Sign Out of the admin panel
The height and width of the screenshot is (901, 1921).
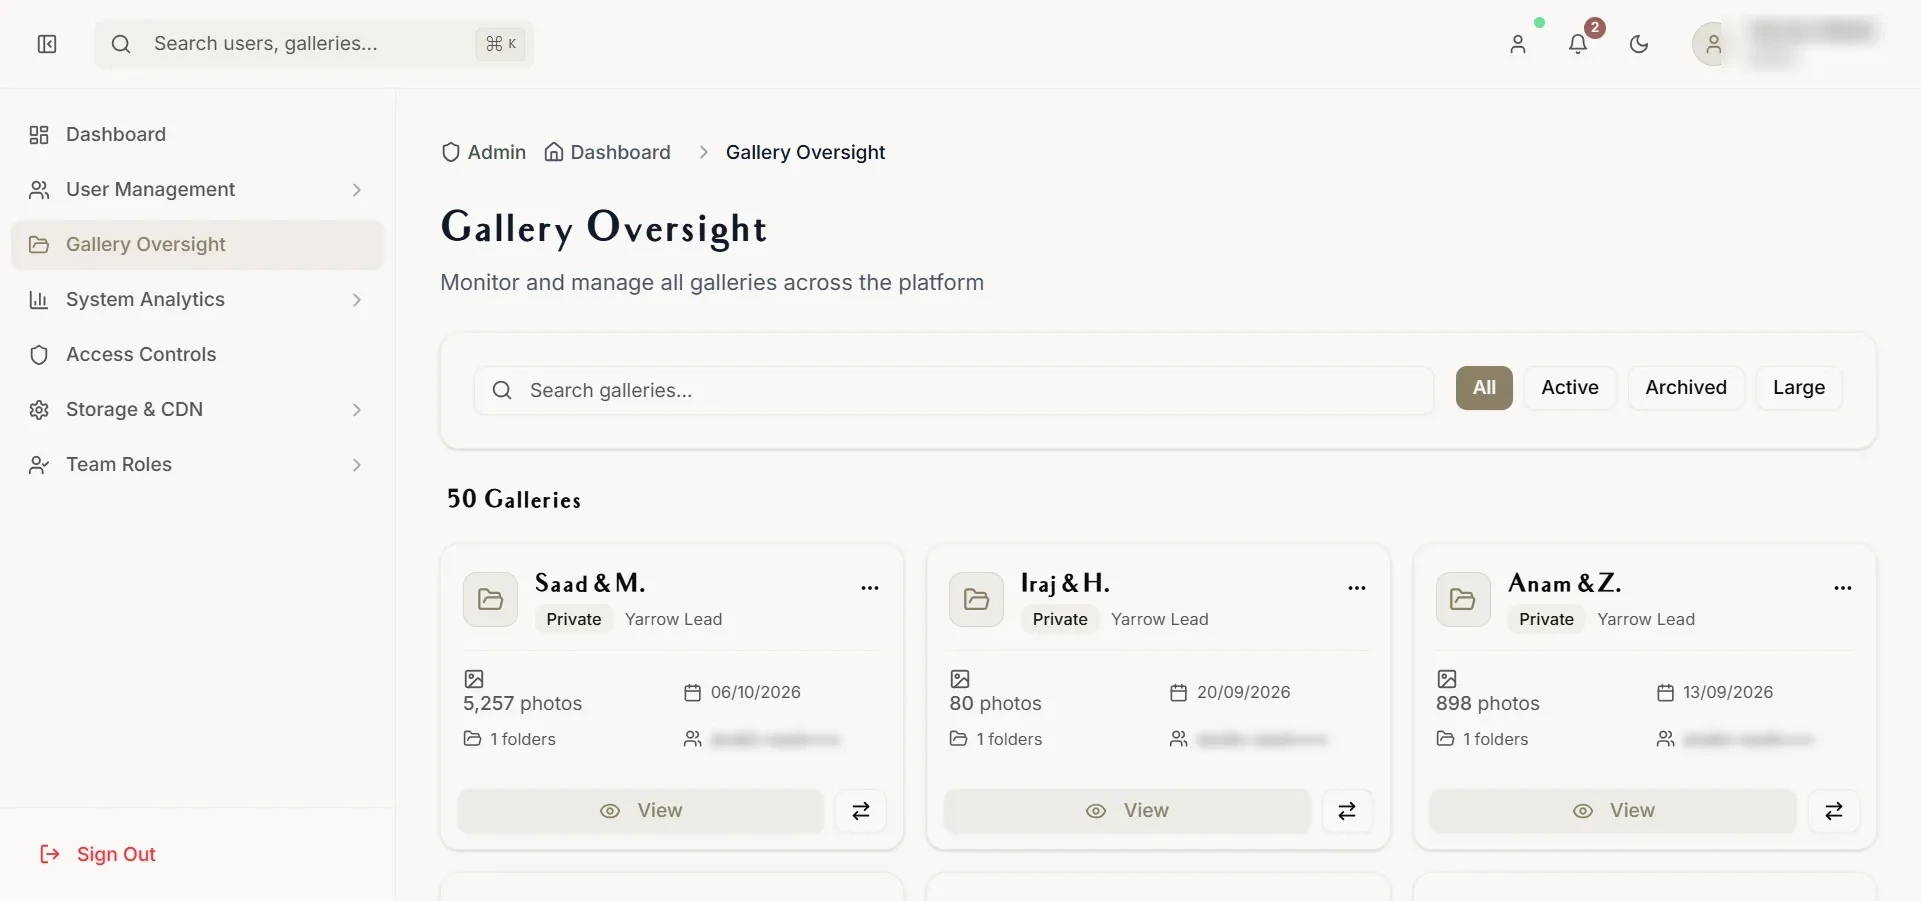tap(97, 855)
